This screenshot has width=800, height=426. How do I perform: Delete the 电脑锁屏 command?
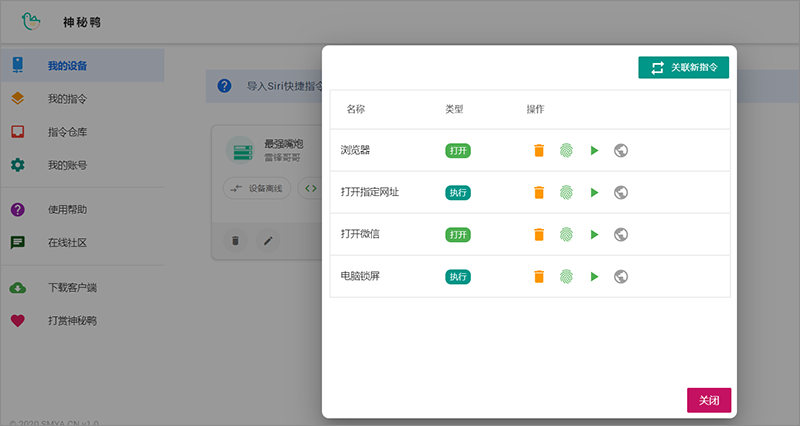coord(539,277)
